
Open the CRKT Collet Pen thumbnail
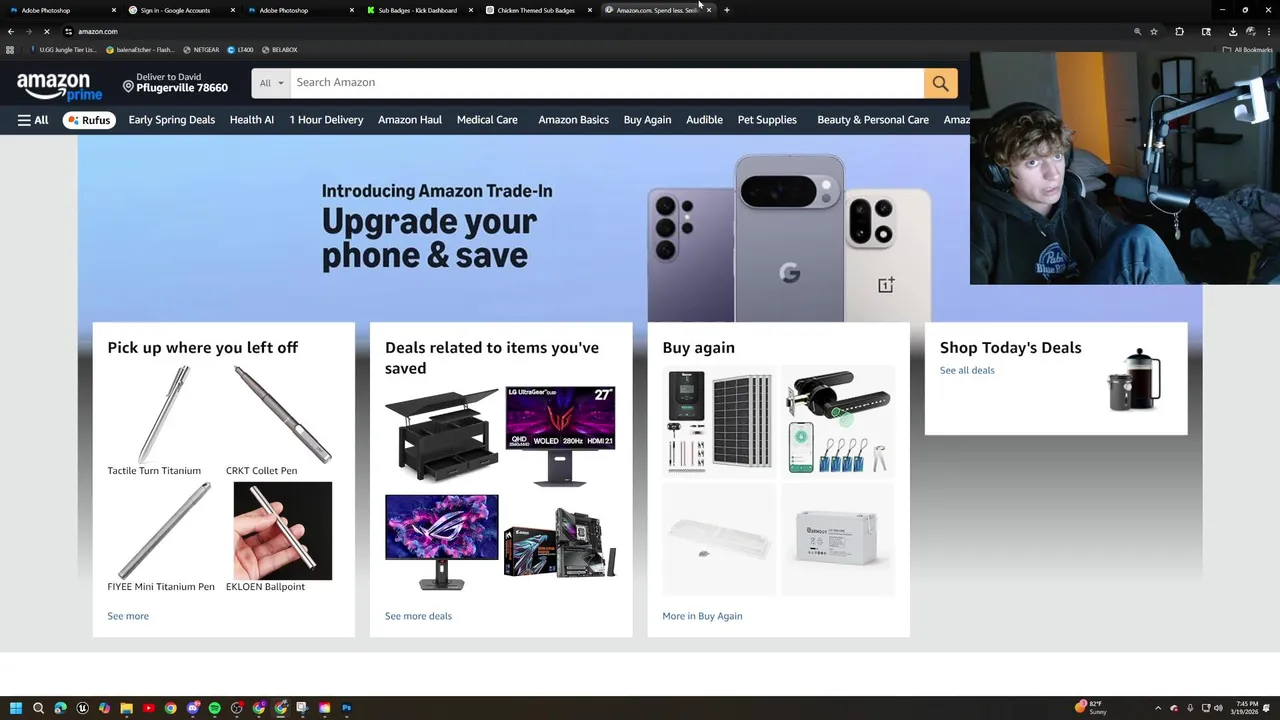click(283, 415)
